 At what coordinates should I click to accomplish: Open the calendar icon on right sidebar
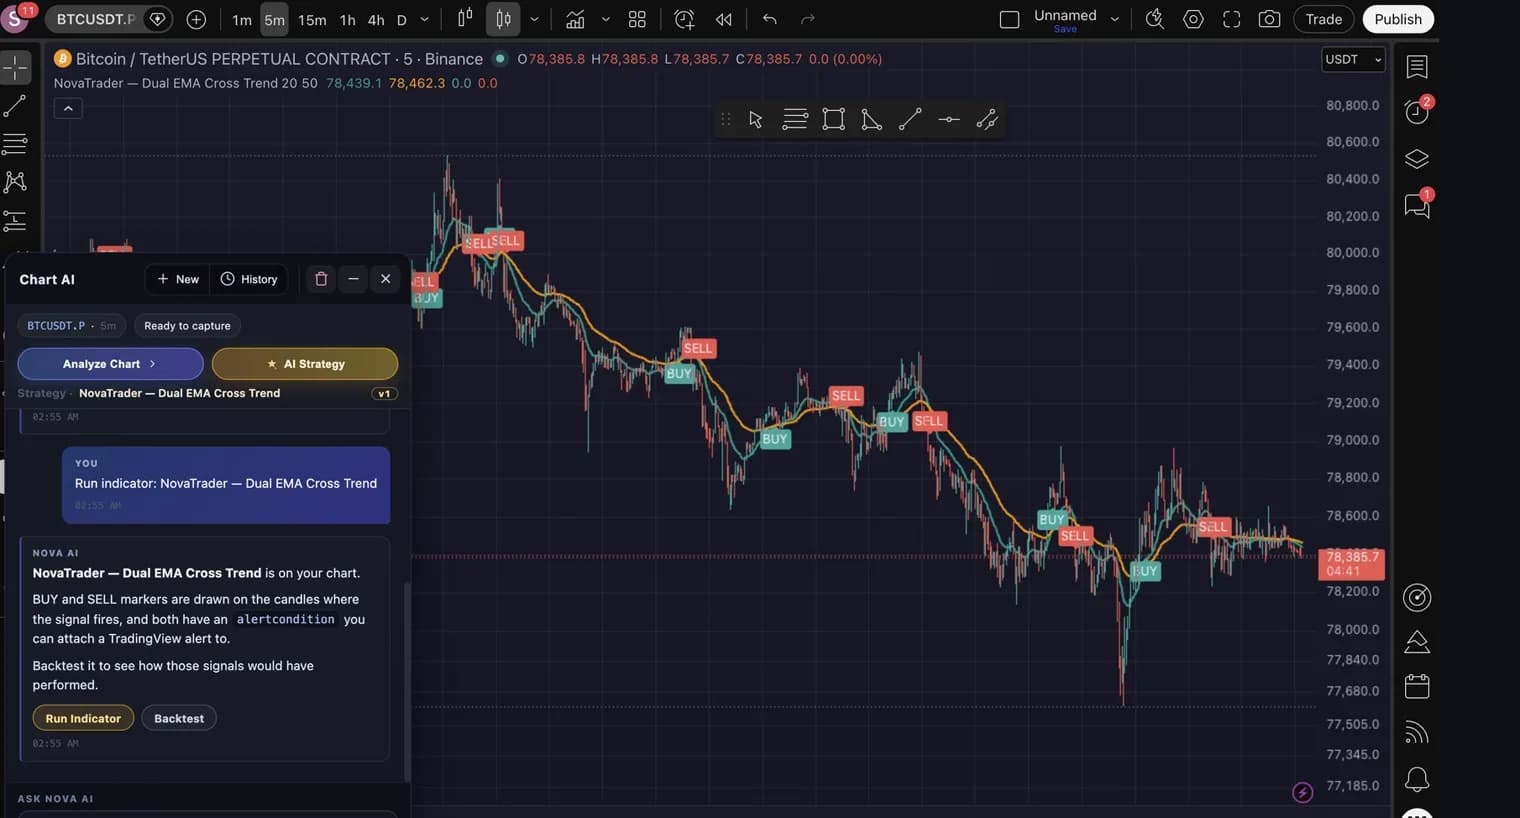tap(1417, 686)
